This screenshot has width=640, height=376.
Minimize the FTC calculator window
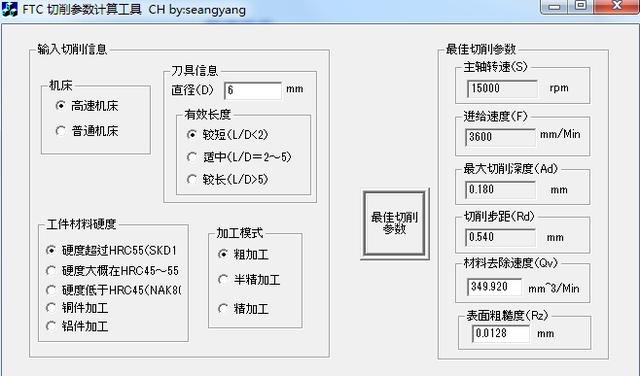point(554,7)
